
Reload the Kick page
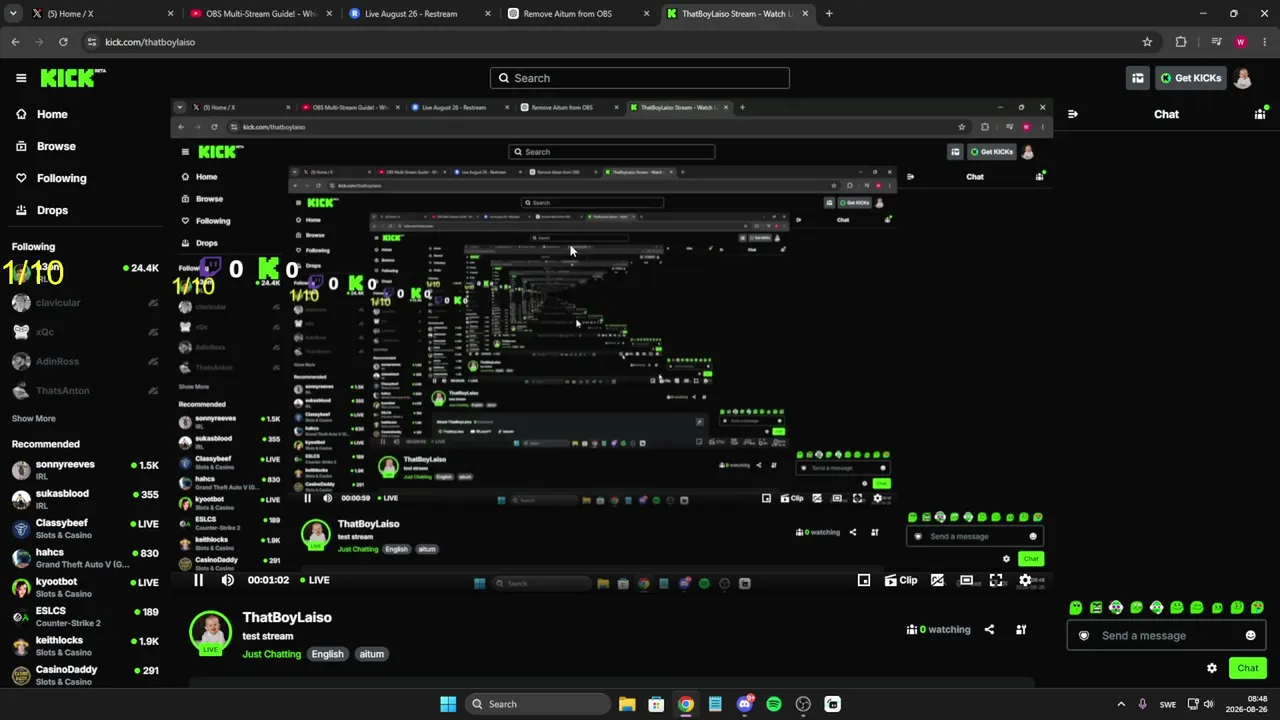coord(63,42)
